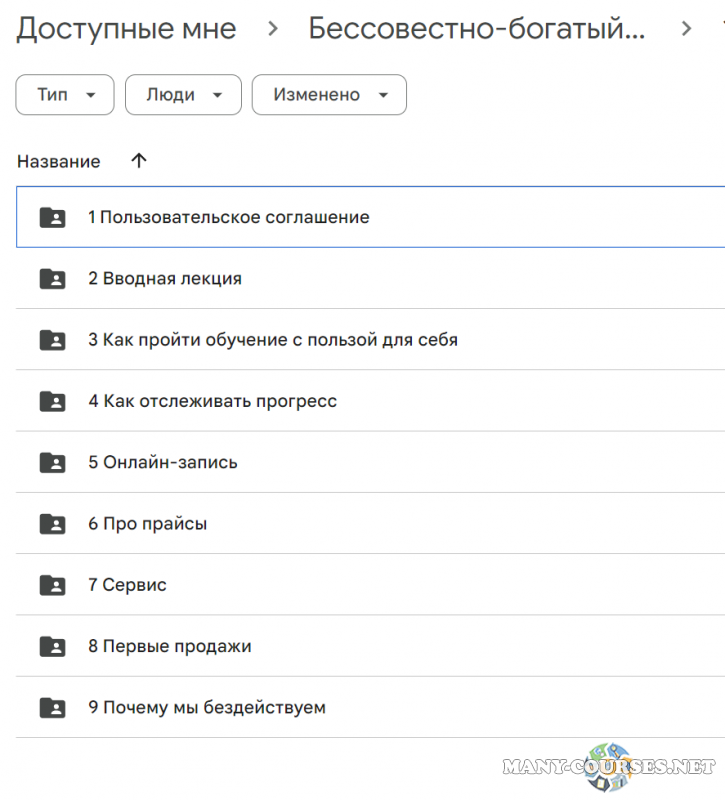The width and height of the screenshot is (725, 800).
Task: Click folder icon next to Про прайсы
Action: (52, 524)
